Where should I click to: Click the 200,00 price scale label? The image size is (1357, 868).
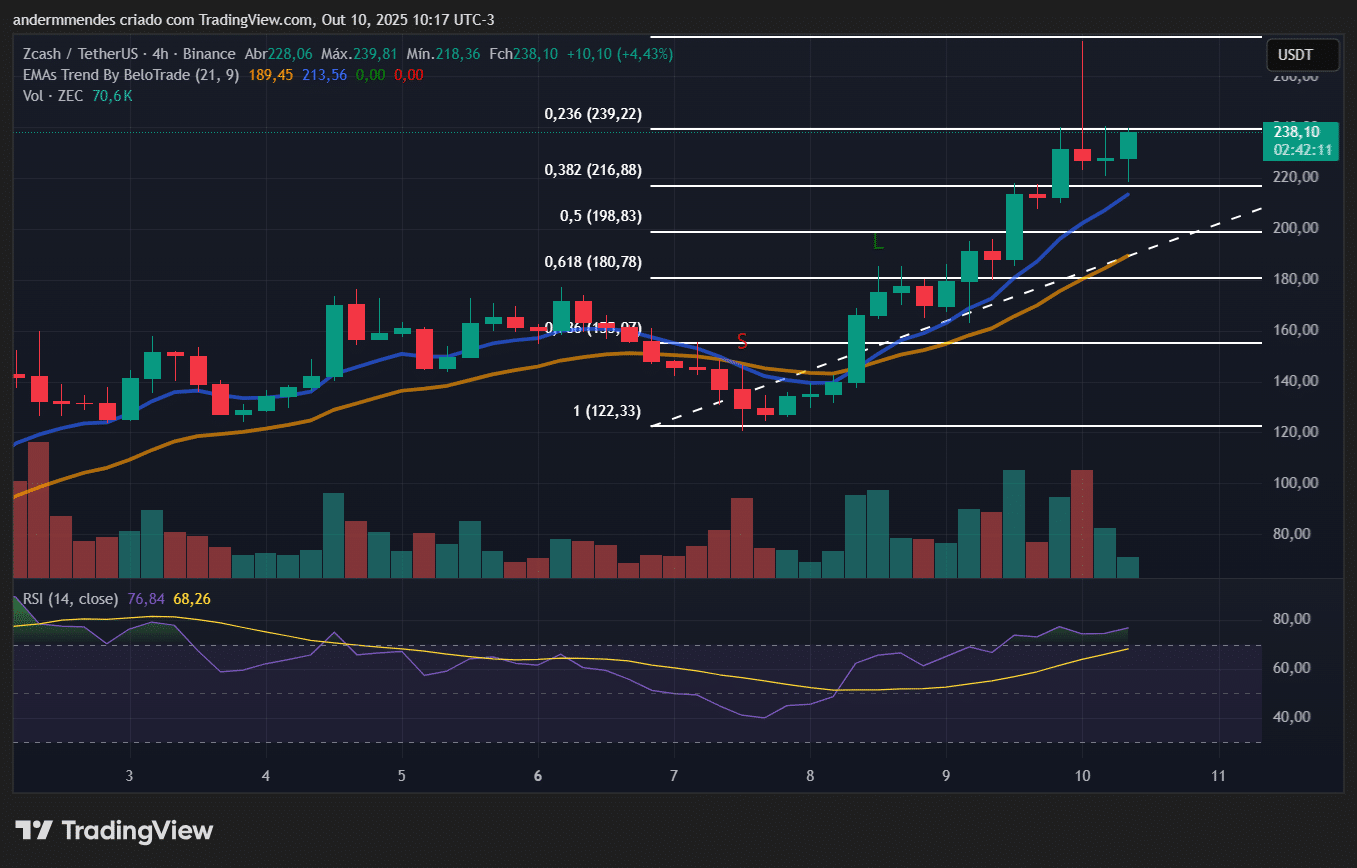coord(1294,228)
